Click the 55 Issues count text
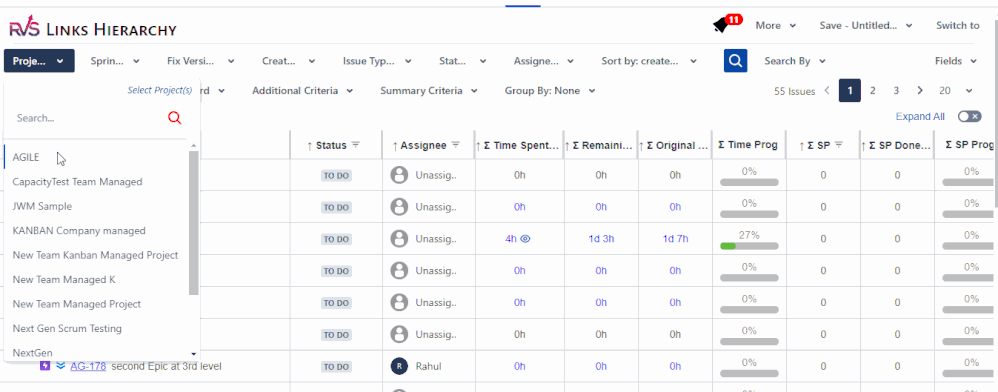998x392 pixels. pos(794,91)
